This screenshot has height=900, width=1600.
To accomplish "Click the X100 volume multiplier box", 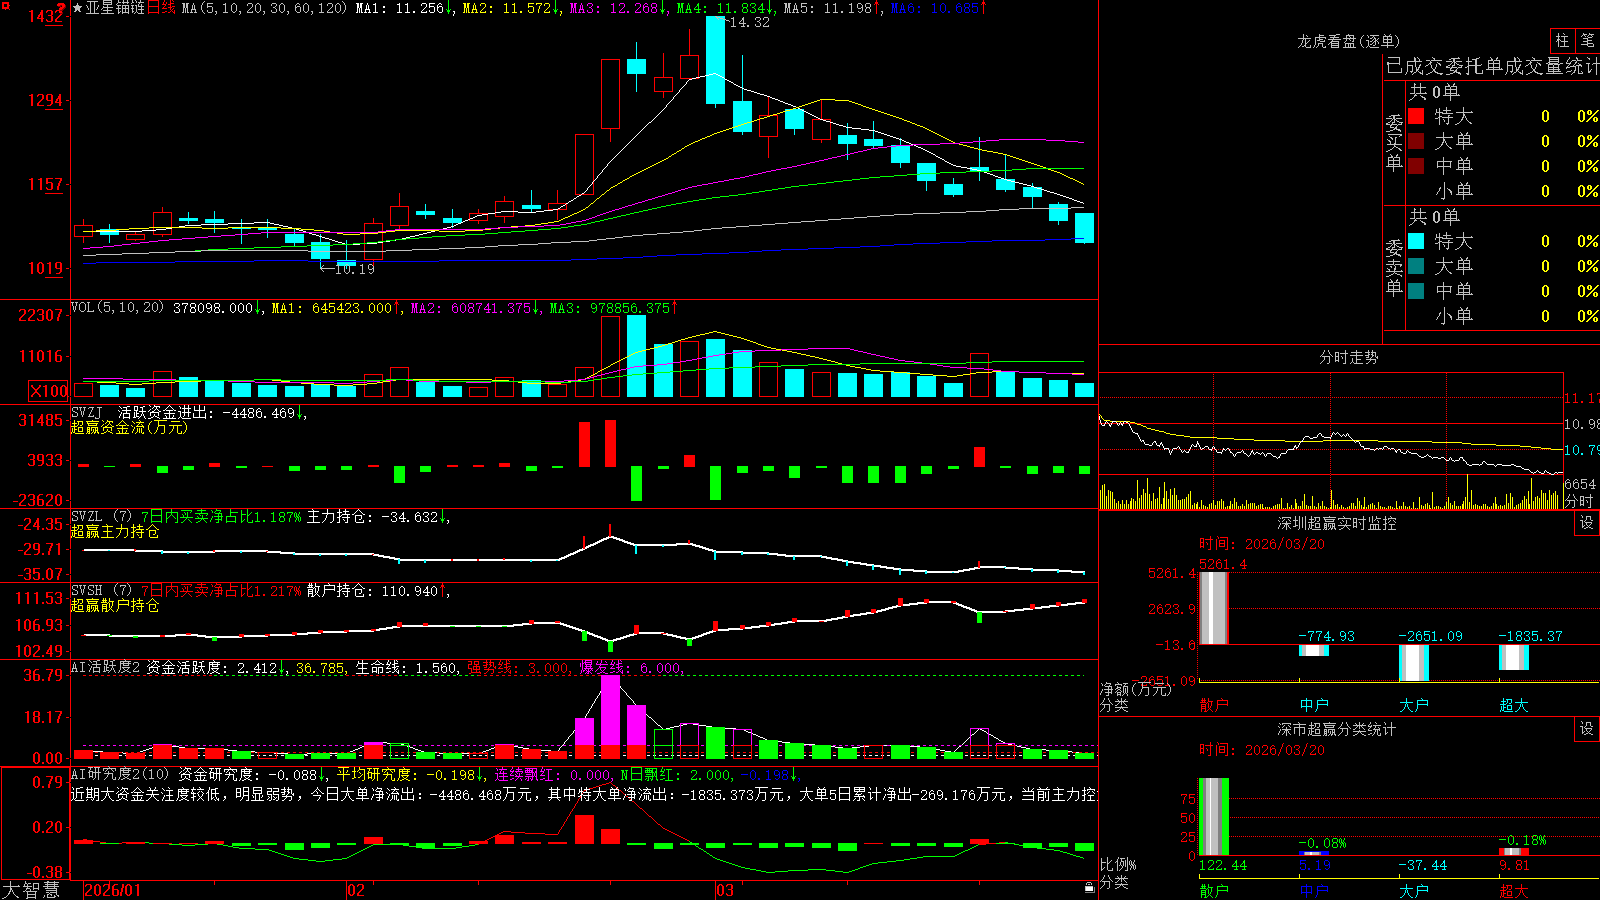I will point(49,391).
